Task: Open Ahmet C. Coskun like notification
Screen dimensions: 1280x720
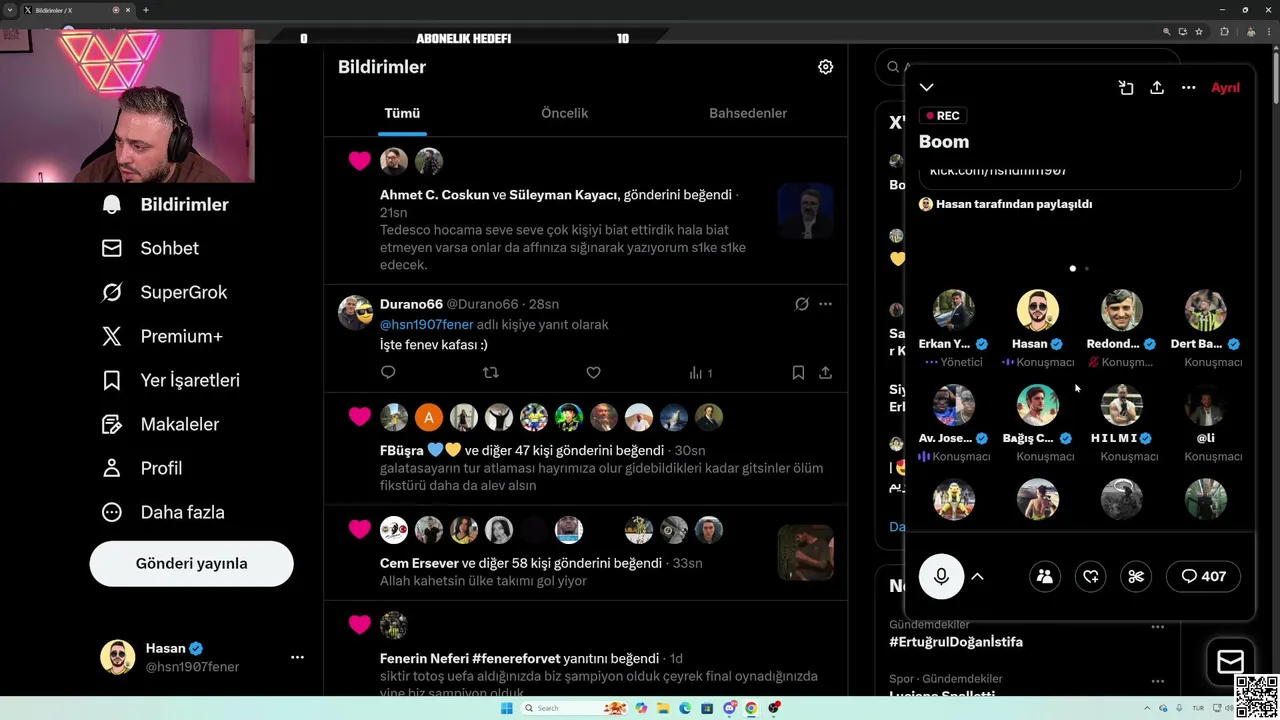Action: 585,211
